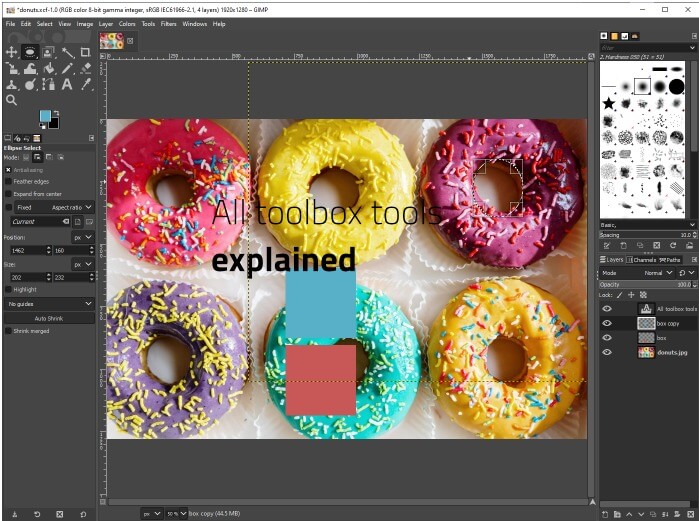This screenshot has height=521, width=699.
Task: Enable Expand from center checkbox
Action: click(8, 194)
